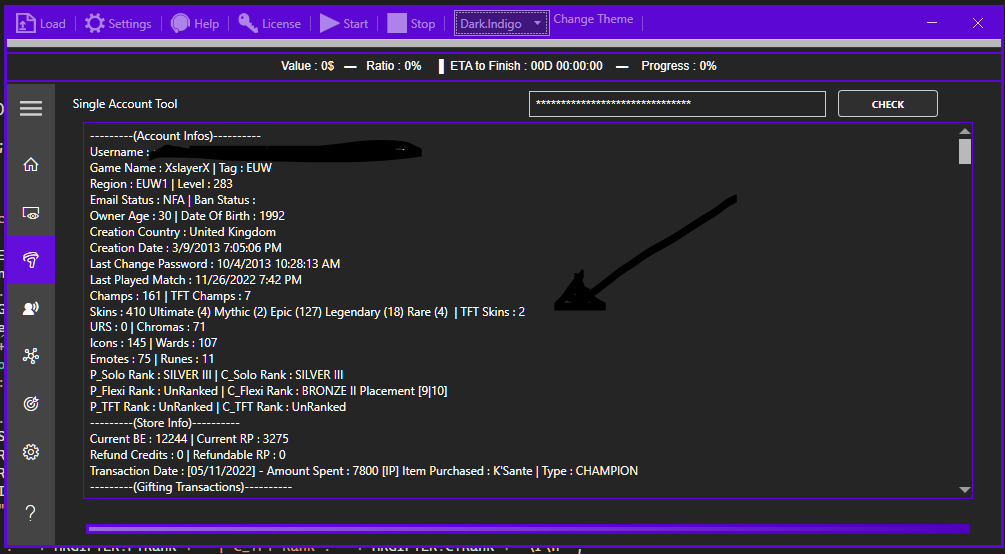Viewport: 1005px width, 554px height.
Task: Click the 'Email Status : NFA' line
Action: pos(172,200)
